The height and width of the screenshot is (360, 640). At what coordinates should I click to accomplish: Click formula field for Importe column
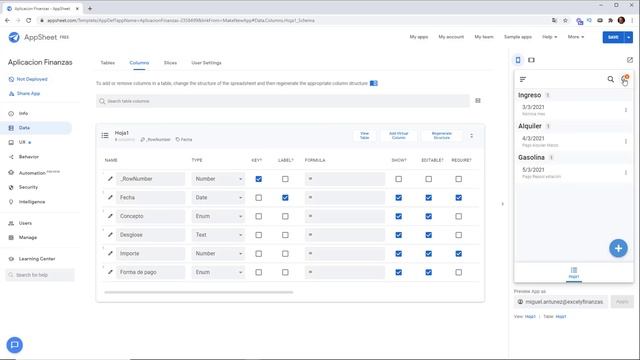click(x=344, y=253)
